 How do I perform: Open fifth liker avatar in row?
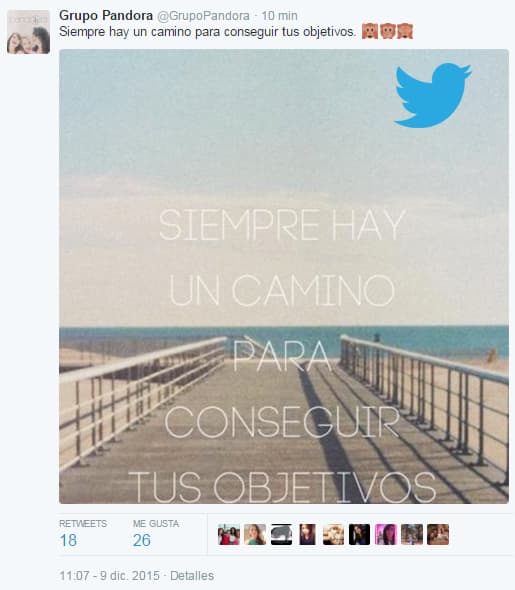333,534
